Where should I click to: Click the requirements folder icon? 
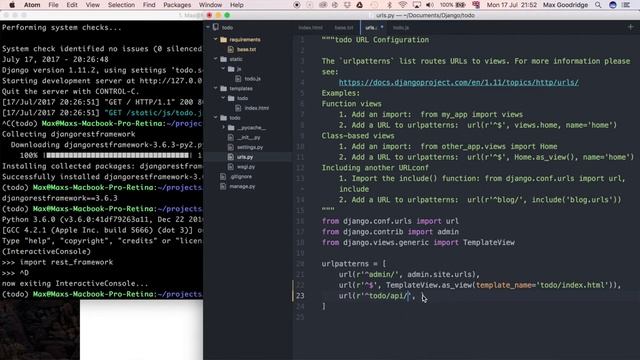(x=223, y=40)
